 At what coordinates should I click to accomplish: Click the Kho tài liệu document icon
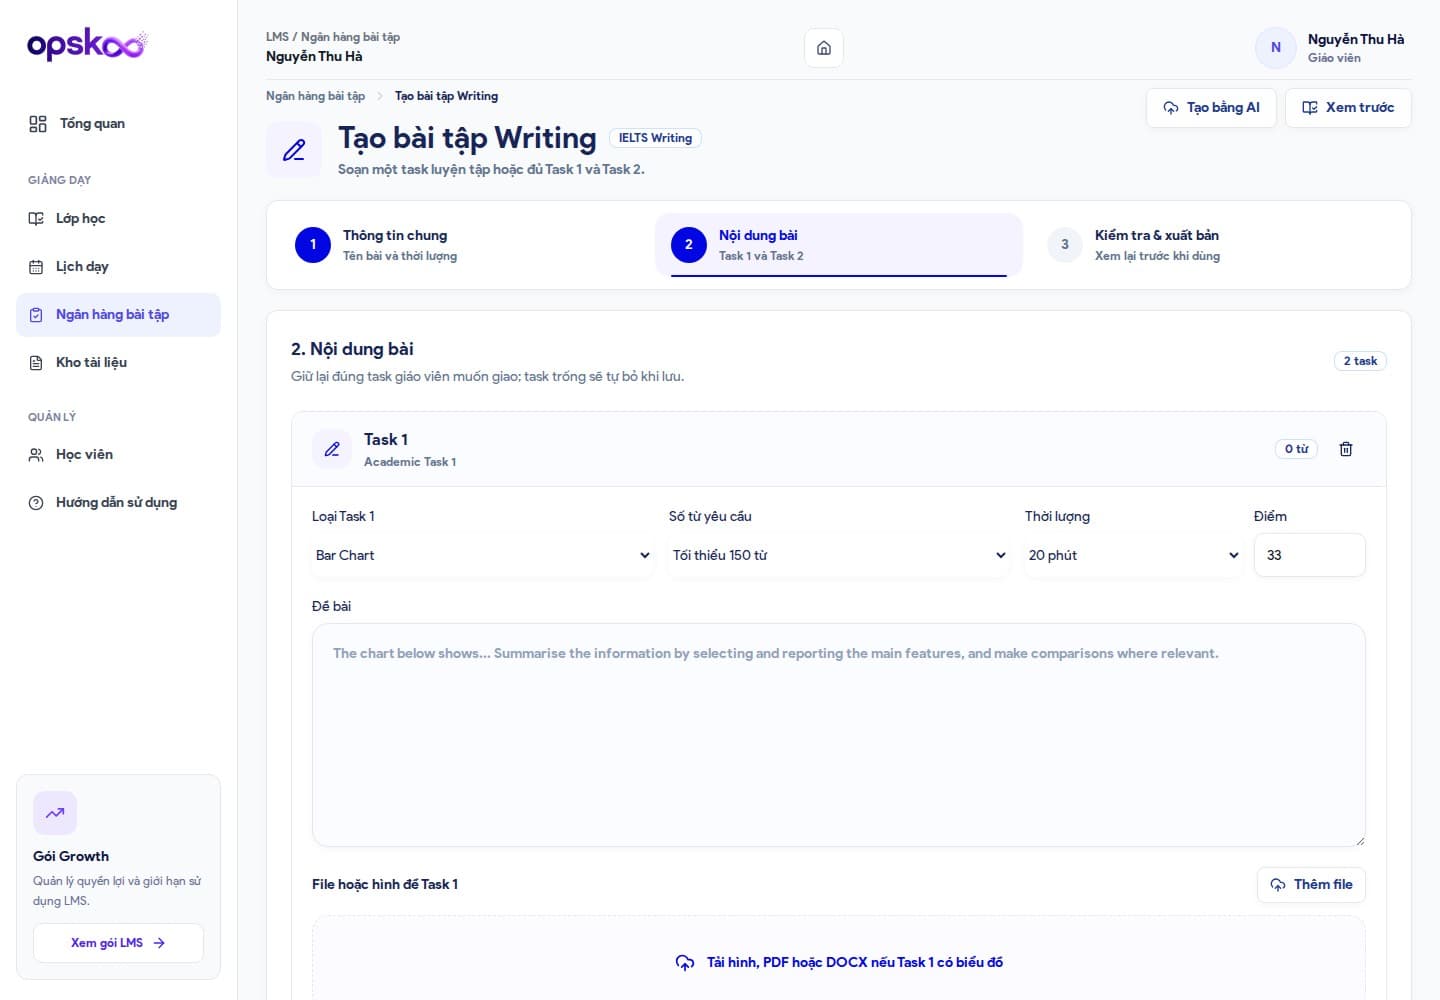(x=36, y=363)
